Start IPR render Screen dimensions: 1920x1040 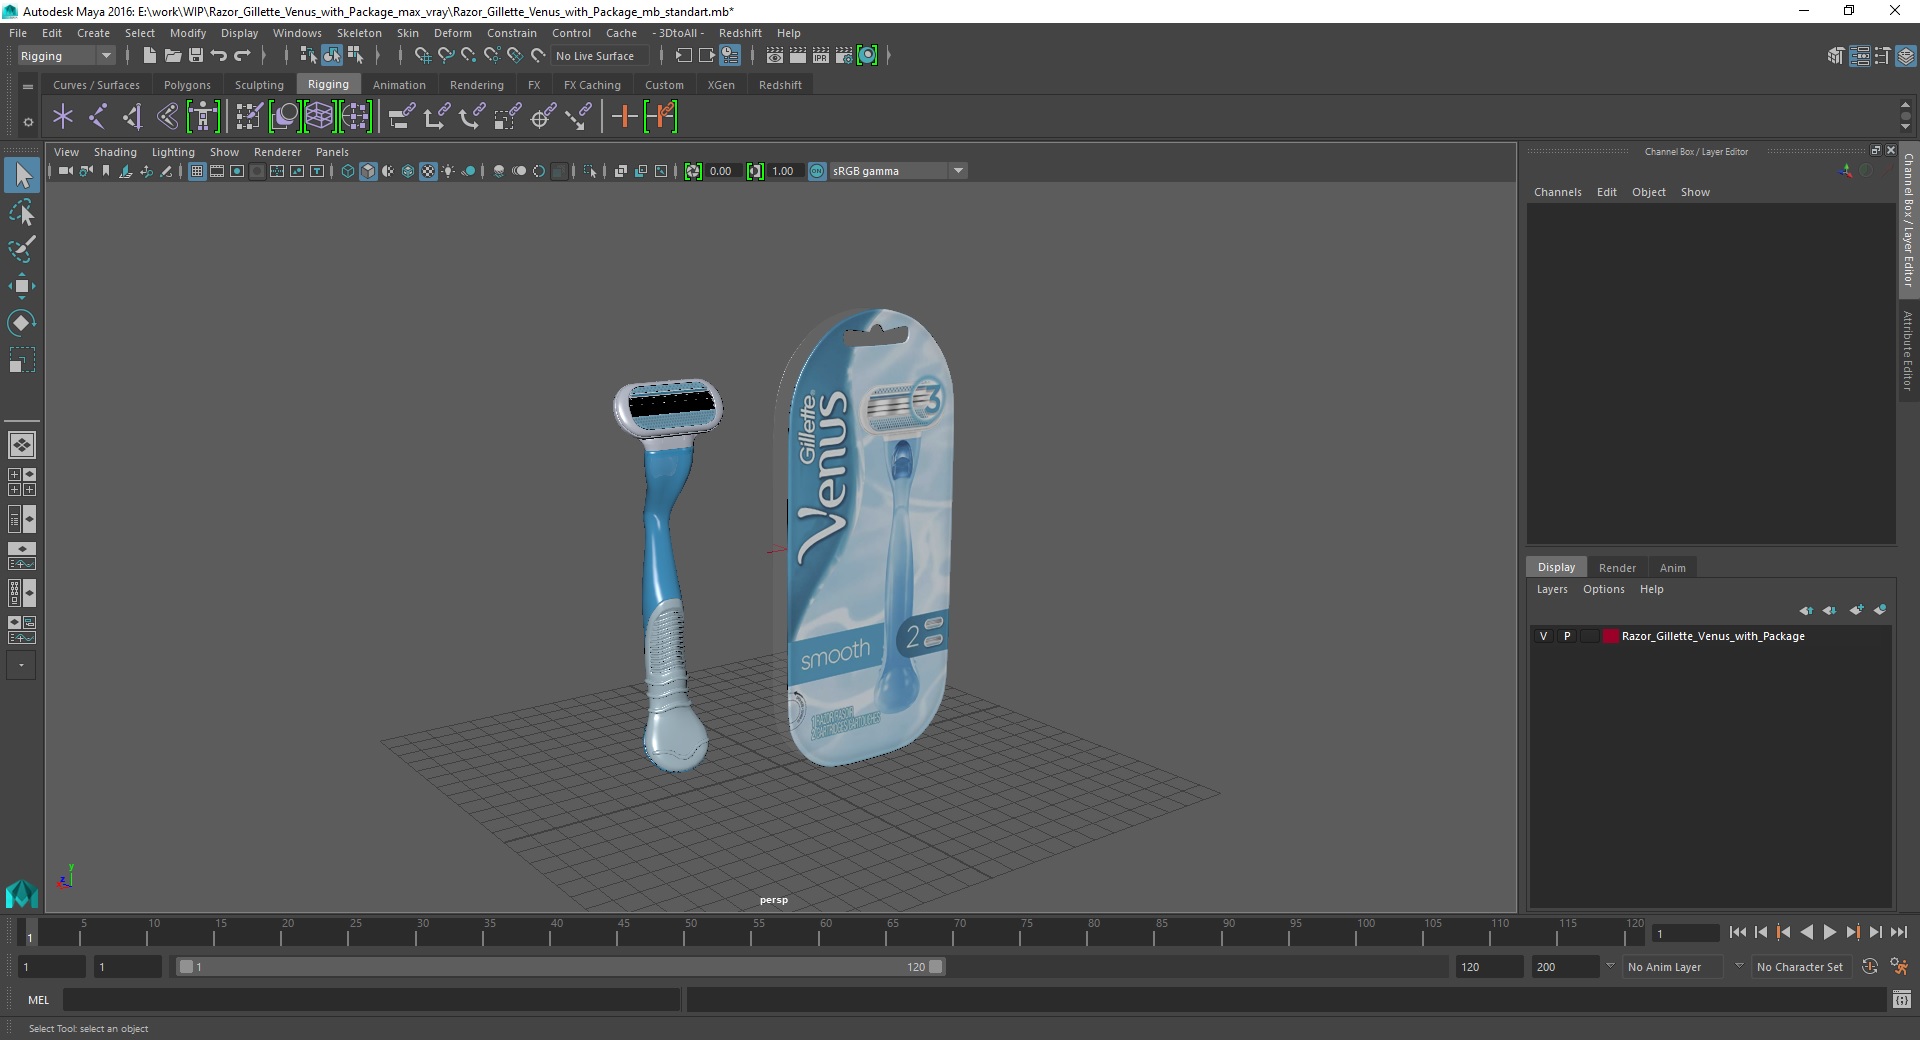tap(821, 56)
